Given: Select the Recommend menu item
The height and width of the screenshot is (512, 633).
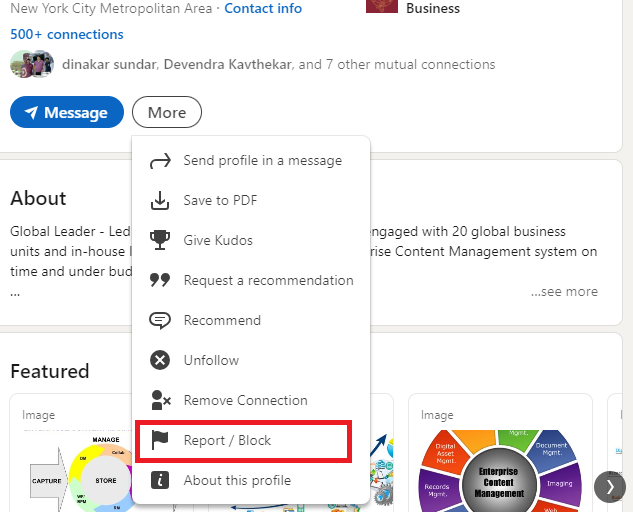Looking at the screenshot, I should pos(251,320).
